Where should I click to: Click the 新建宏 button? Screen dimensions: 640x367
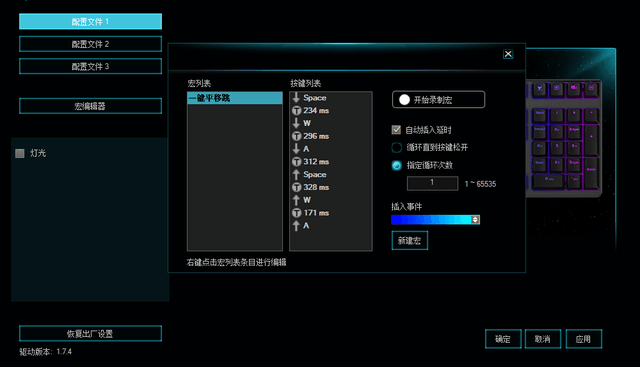click(409, 240)
